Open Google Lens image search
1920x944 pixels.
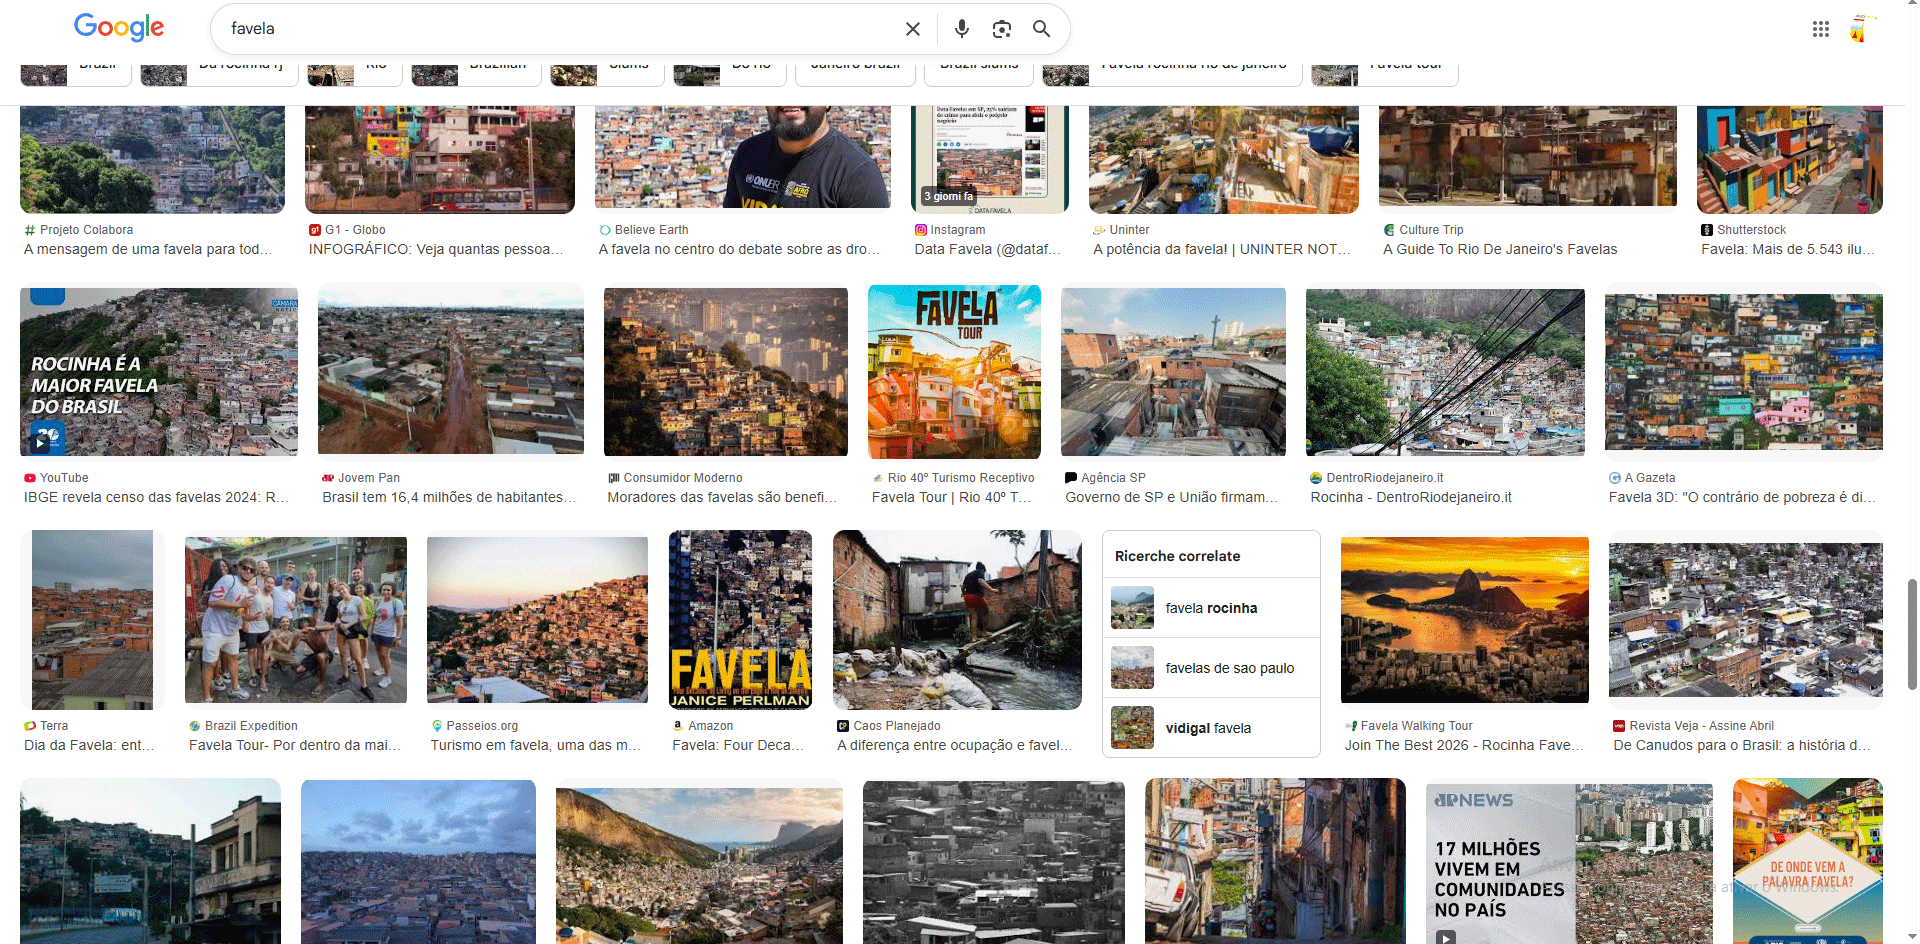(1001, 29)
